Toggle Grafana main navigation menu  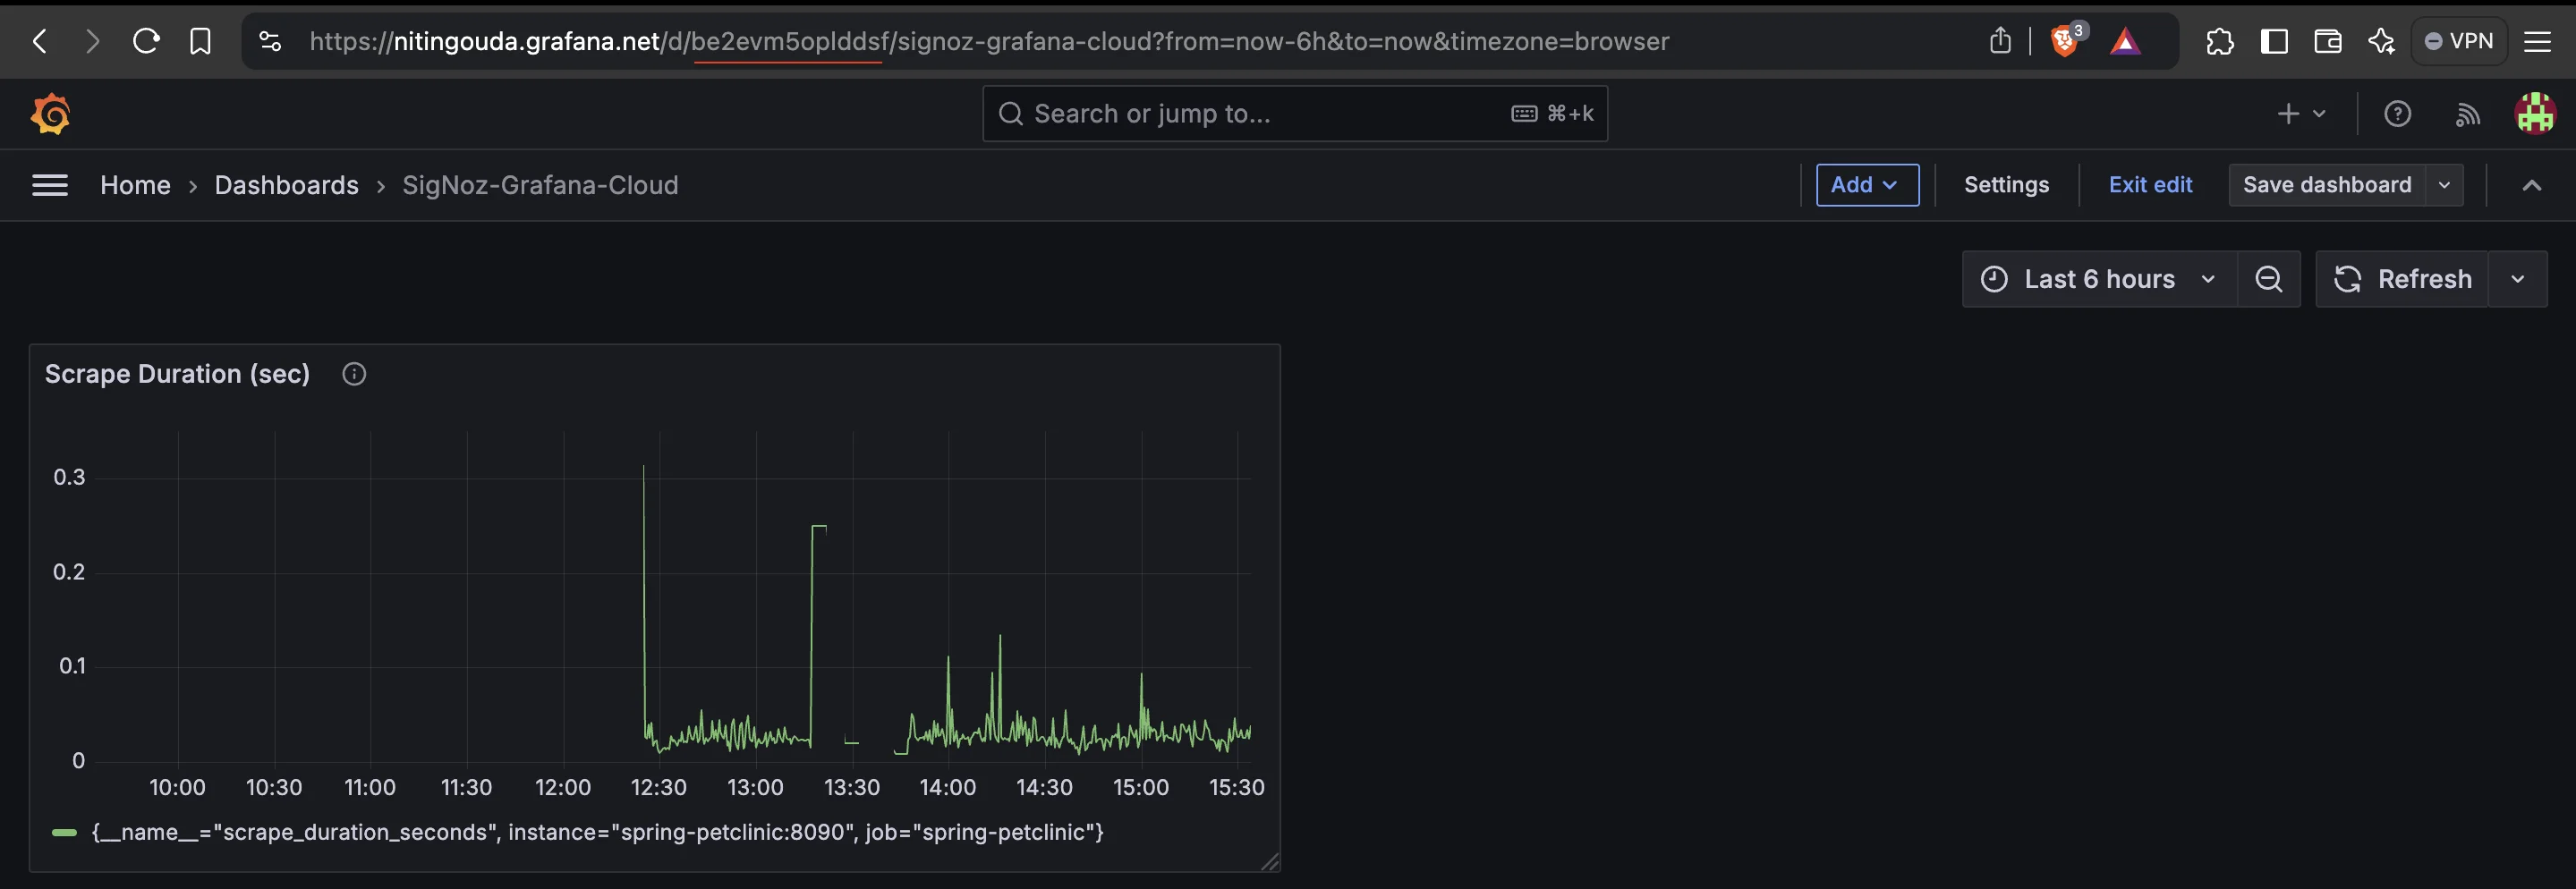50,185
